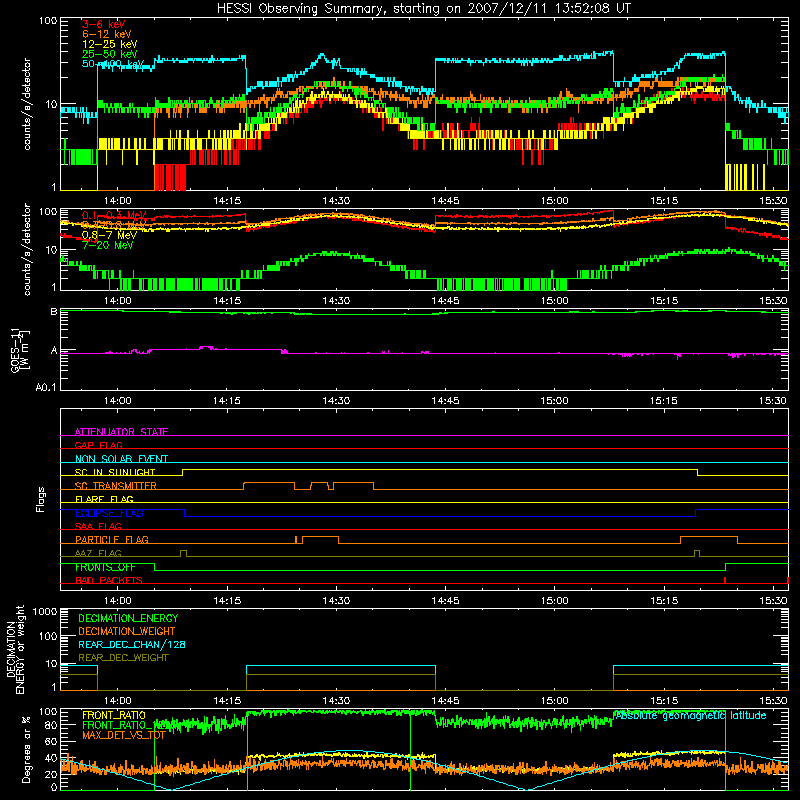Click counts/s/detector axis title of top panel
Screen dimensions: 800x800
click(27, 104)
